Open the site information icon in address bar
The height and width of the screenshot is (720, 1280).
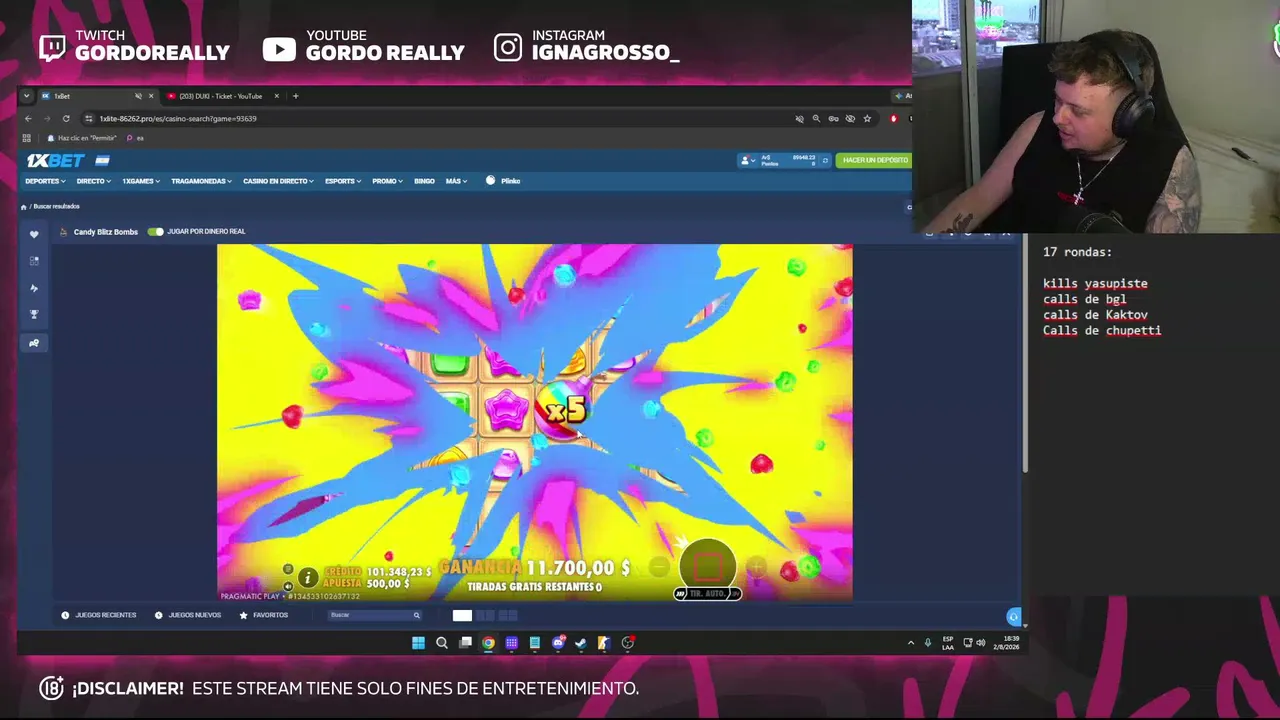tap(89, 118)
